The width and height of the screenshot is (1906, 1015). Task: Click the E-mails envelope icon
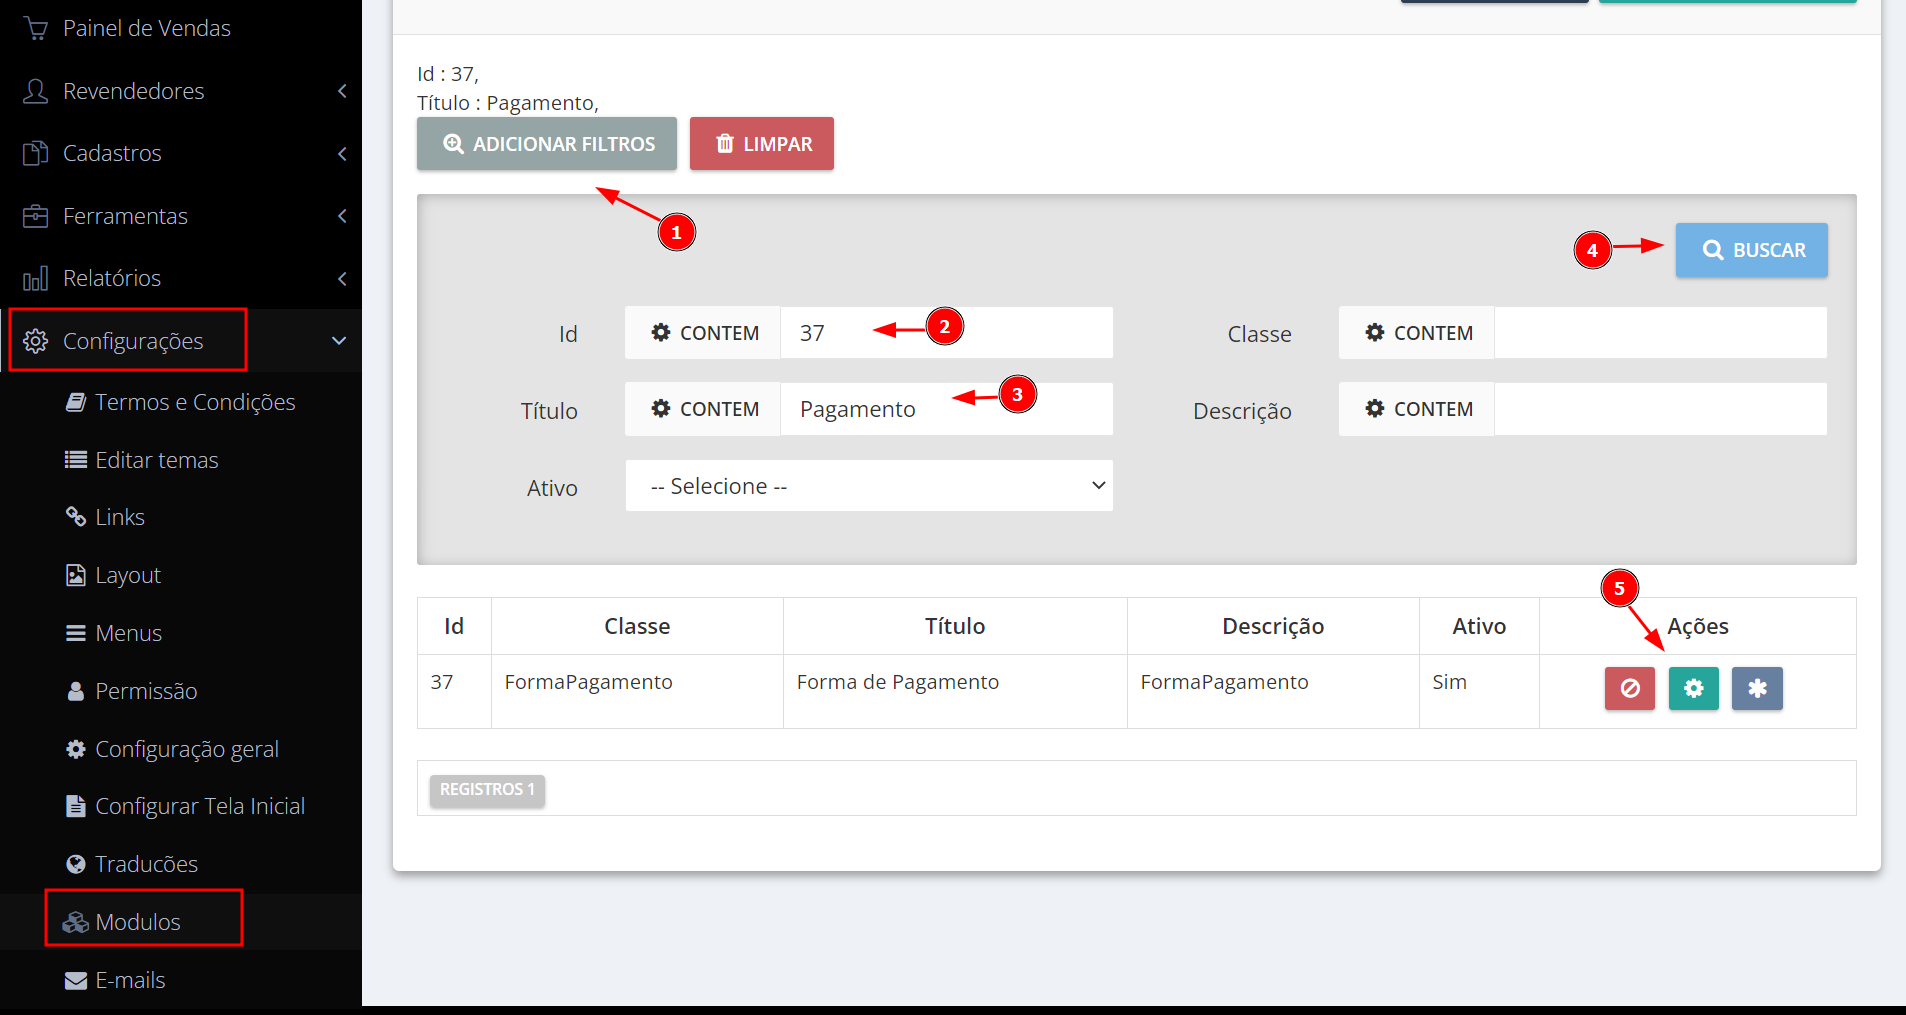point(76,981)
